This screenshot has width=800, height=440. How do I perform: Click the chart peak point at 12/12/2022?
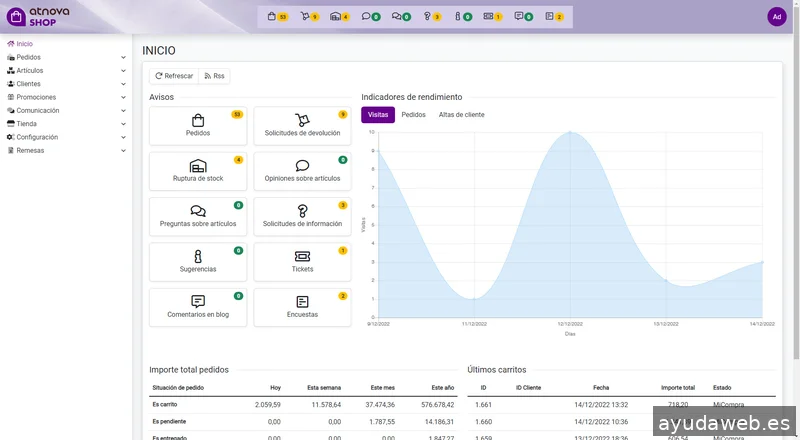point(570,132)
